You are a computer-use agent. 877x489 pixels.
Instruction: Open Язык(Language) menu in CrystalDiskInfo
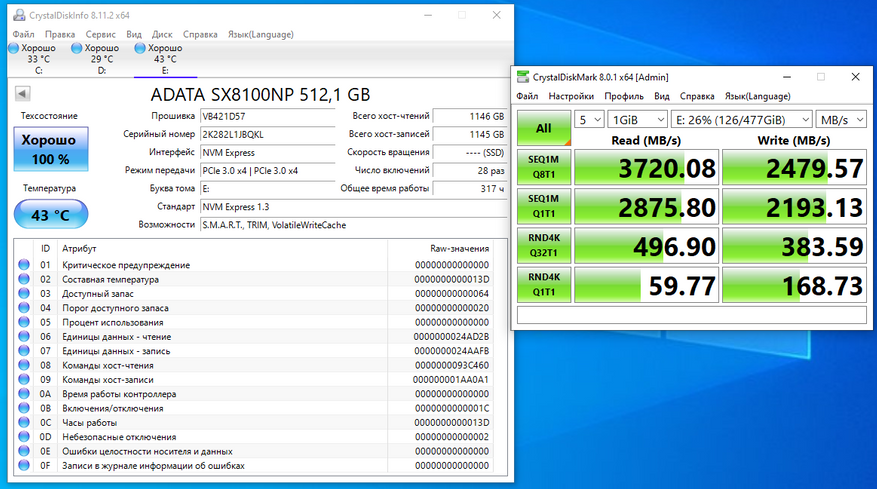(261, 34)
